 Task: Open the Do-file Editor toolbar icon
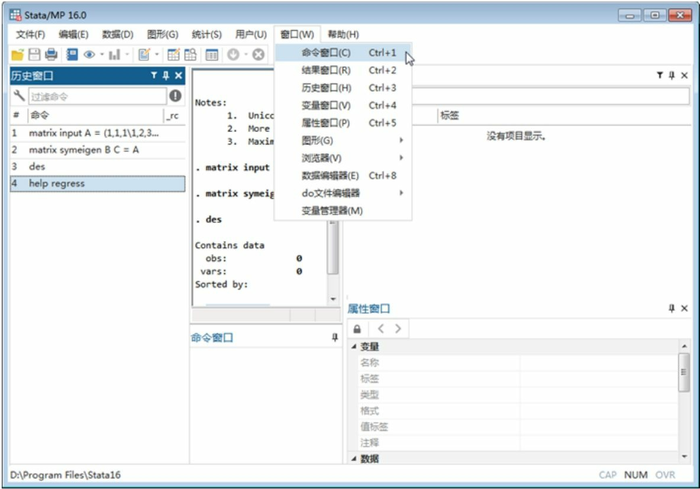click(144, 54)
